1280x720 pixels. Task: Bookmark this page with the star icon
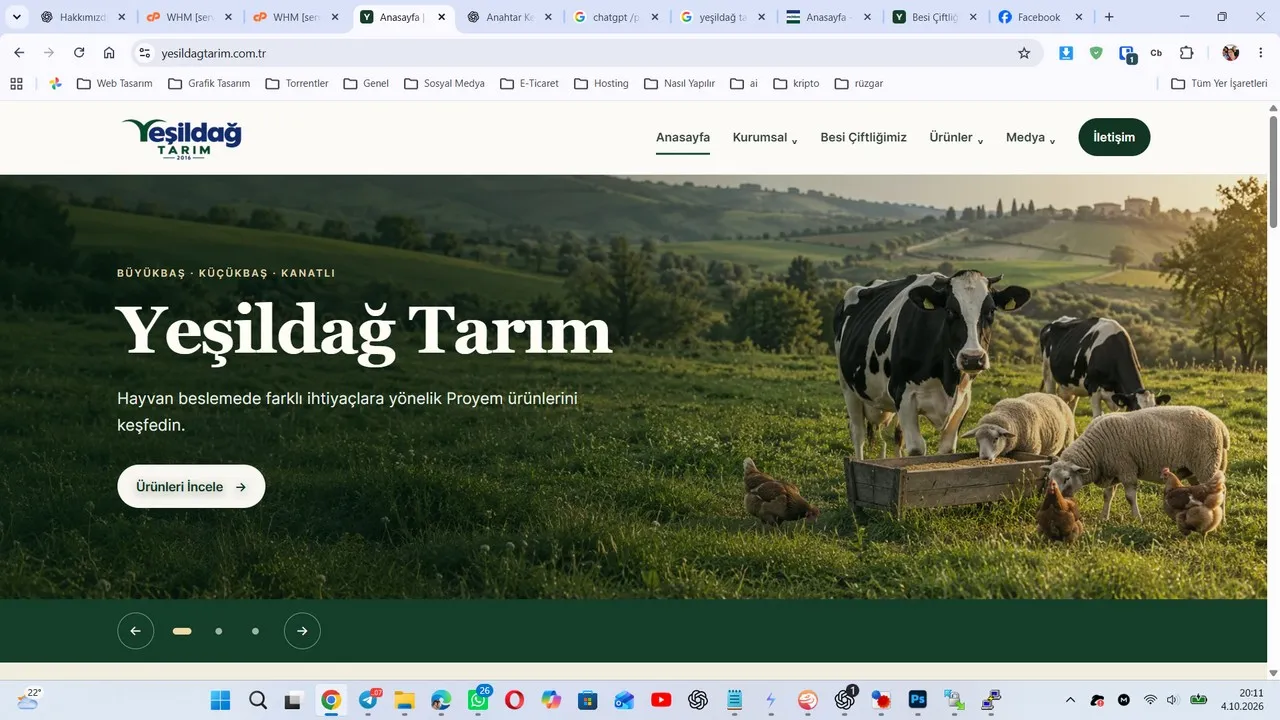coord(1024,53)
